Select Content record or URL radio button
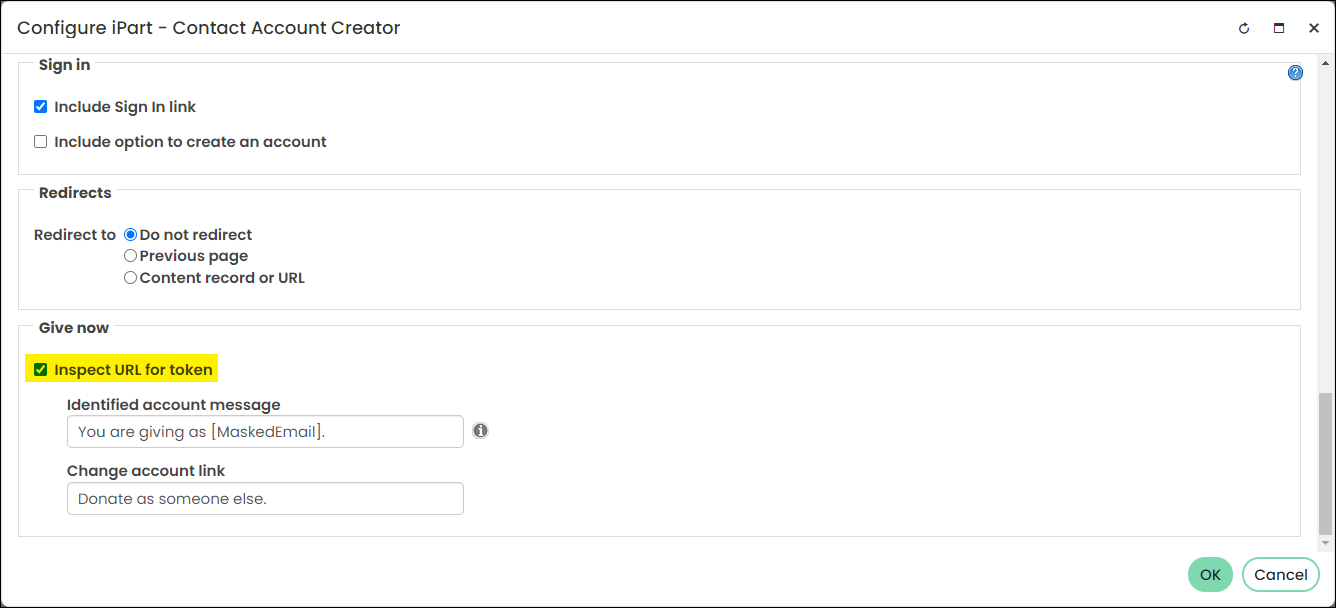 pyautogui.click(x=130, y=278)
